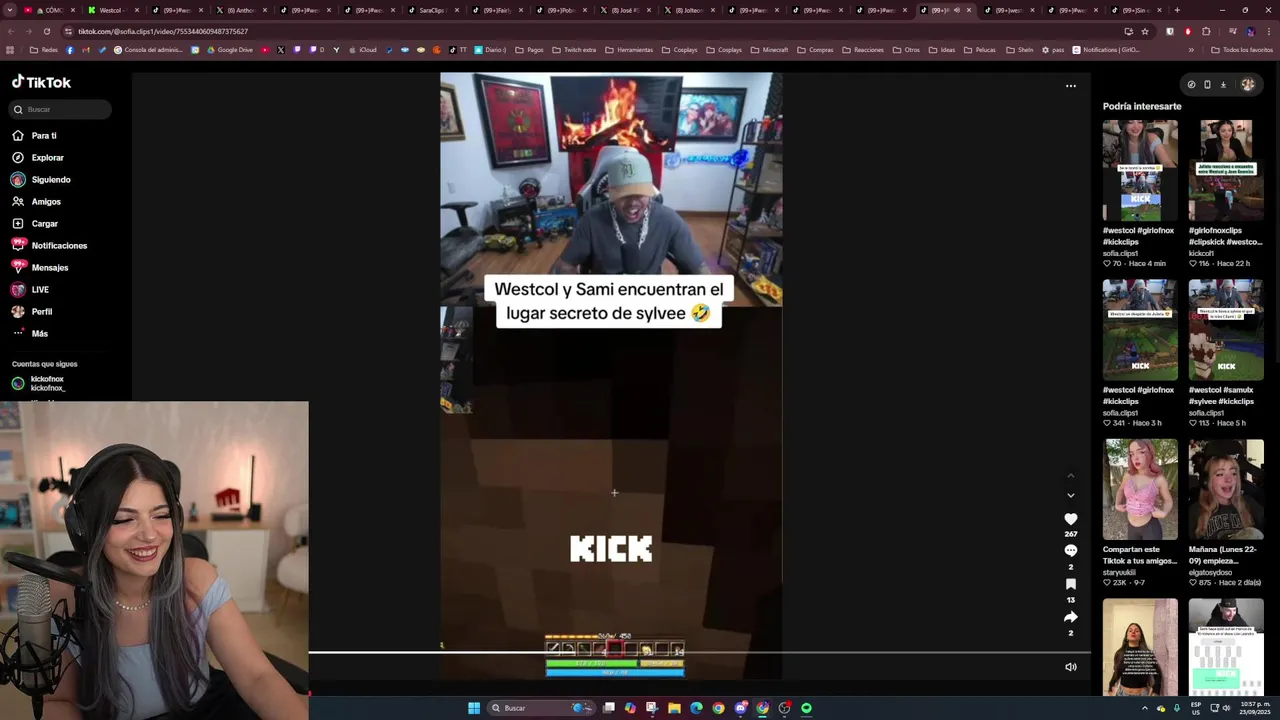Image resolution: width=1280 pixels, height=720 pixels.
Task: Open Todos los favoritos folder
Action: pos(1241,50)
